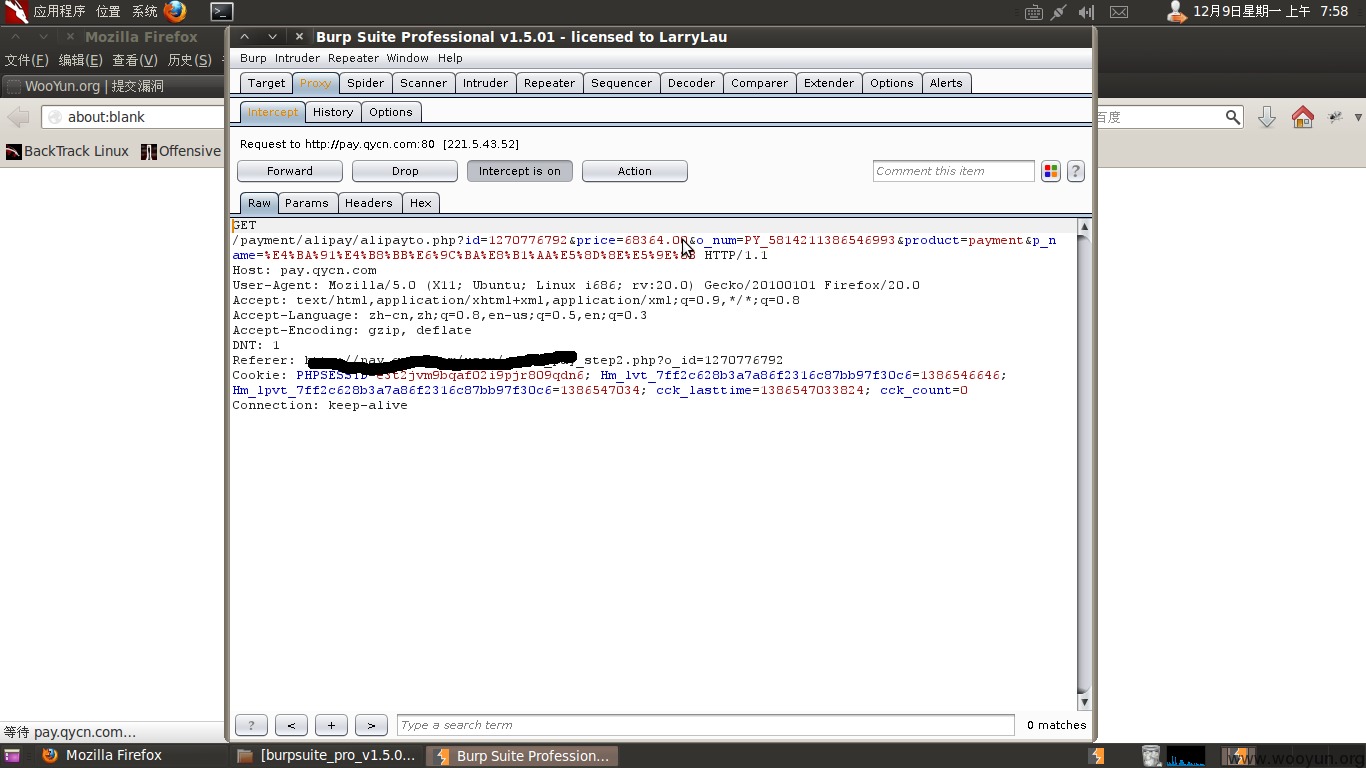Select the WooYun.org Firefox tab
Viewport: 1366px width, 768px height.
pos(113,86)
